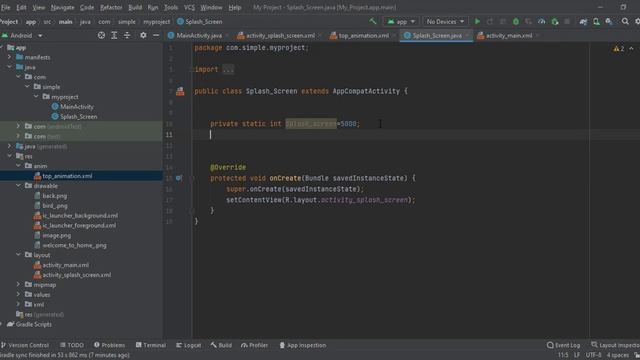Collapse the res folder arrow
The image size is (640, 360).
coord(10,156)
